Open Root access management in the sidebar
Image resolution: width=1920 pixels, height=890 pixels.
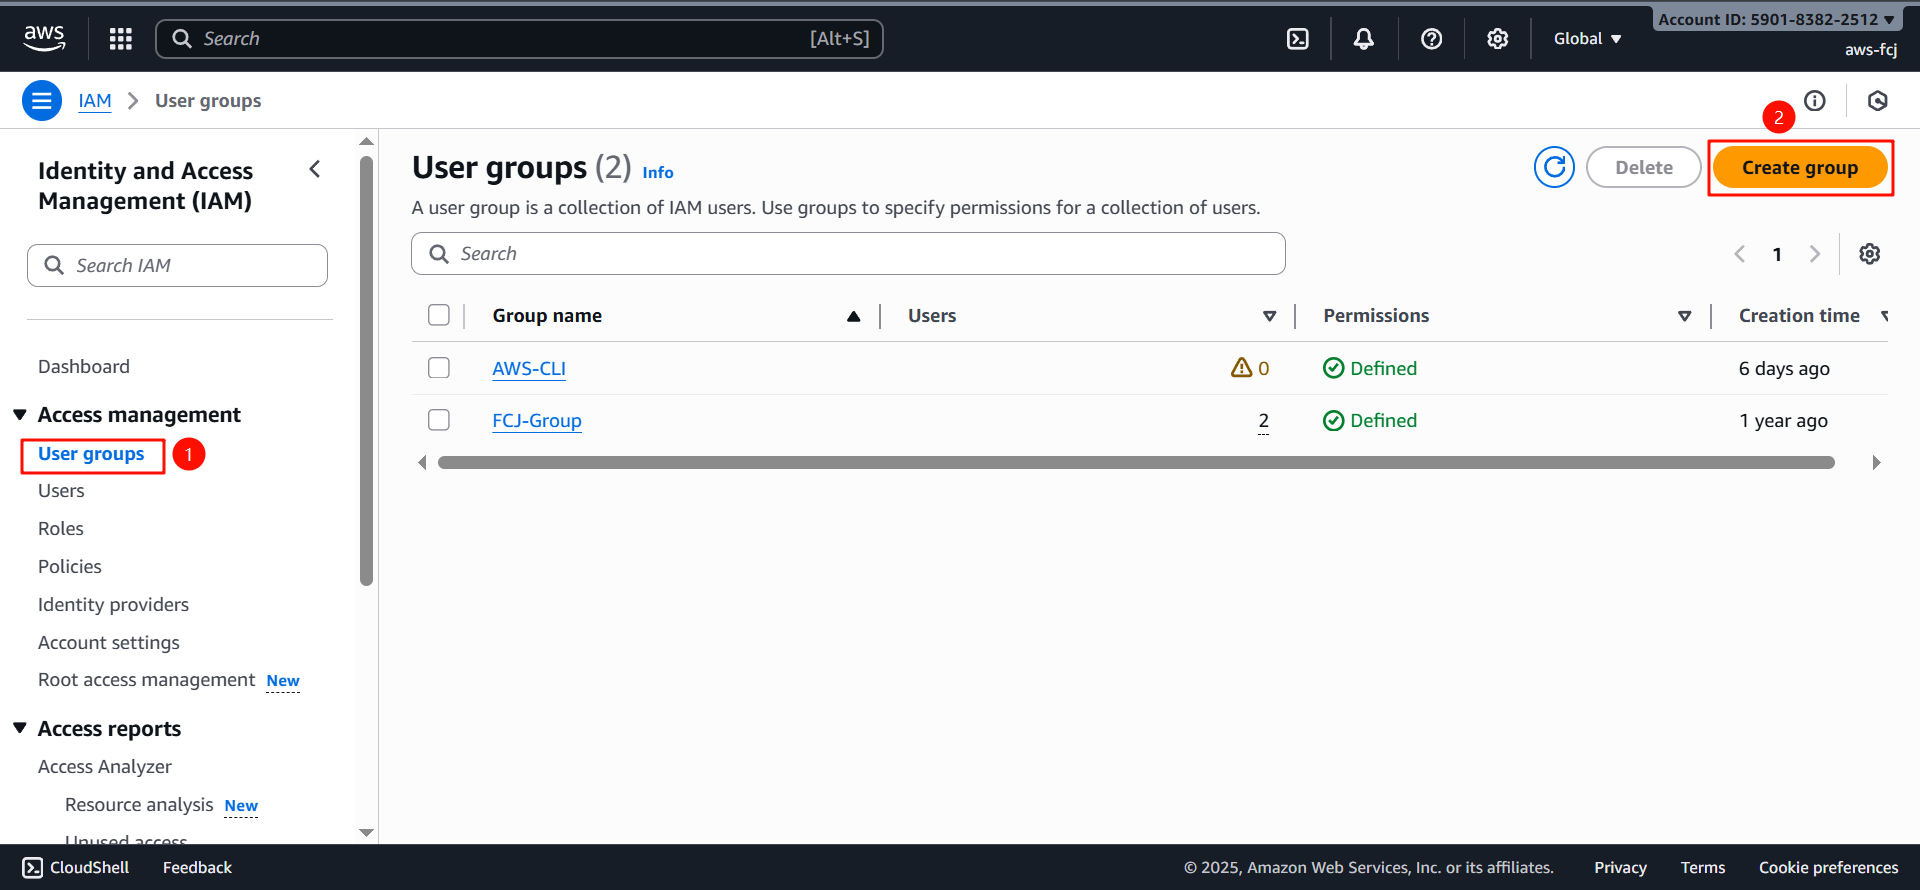[147, 680]
